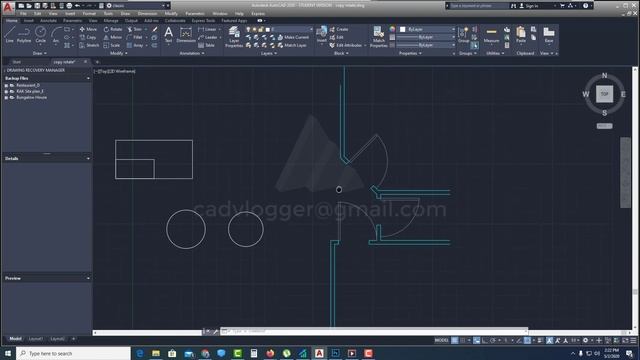Click the help search input field
The image size is (640, 360).
(x=479, y=6)
